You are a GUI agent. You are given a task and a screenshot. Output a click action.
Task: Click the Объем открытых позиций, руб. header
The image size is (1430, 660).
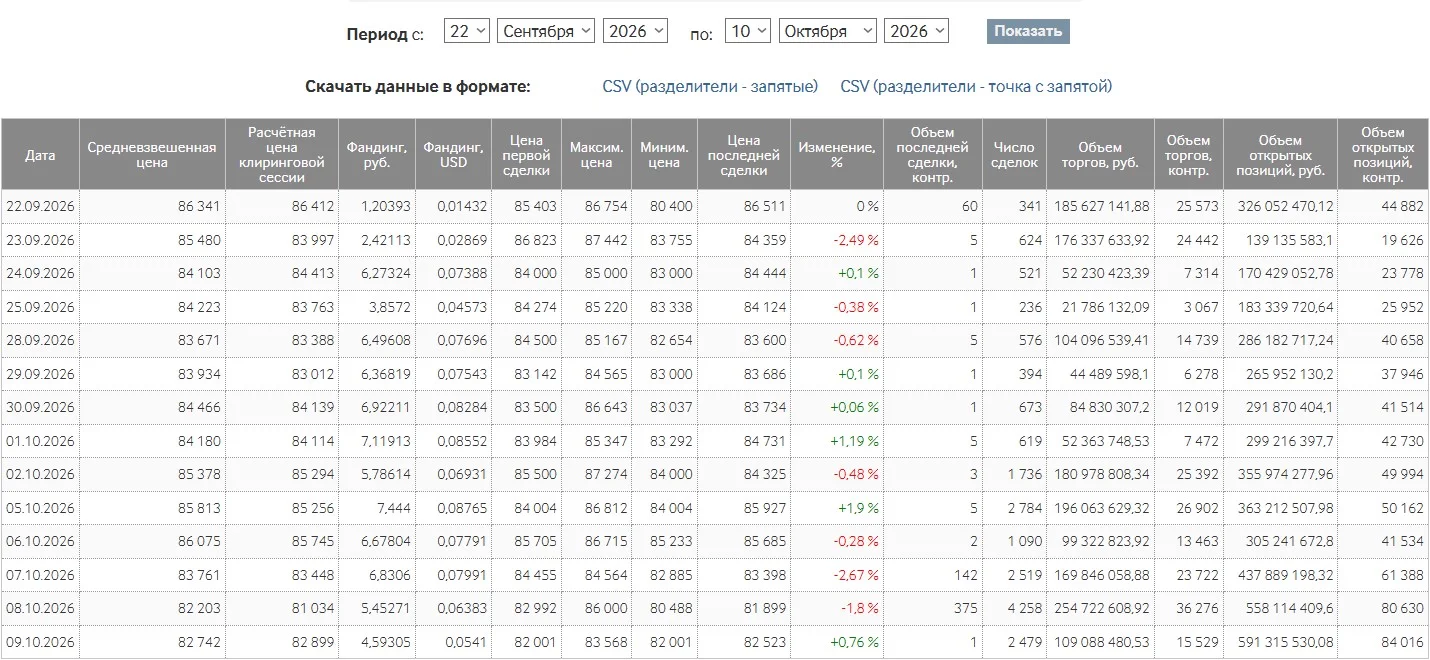point(1280,155)
